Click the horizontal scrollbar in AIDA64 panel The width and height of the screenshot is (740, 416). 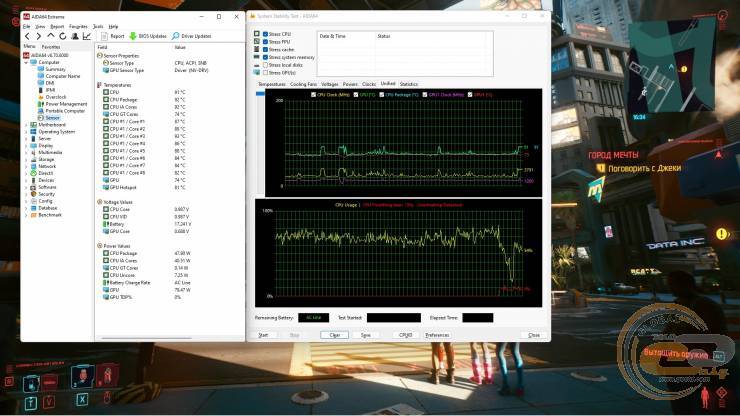[146, 338]
